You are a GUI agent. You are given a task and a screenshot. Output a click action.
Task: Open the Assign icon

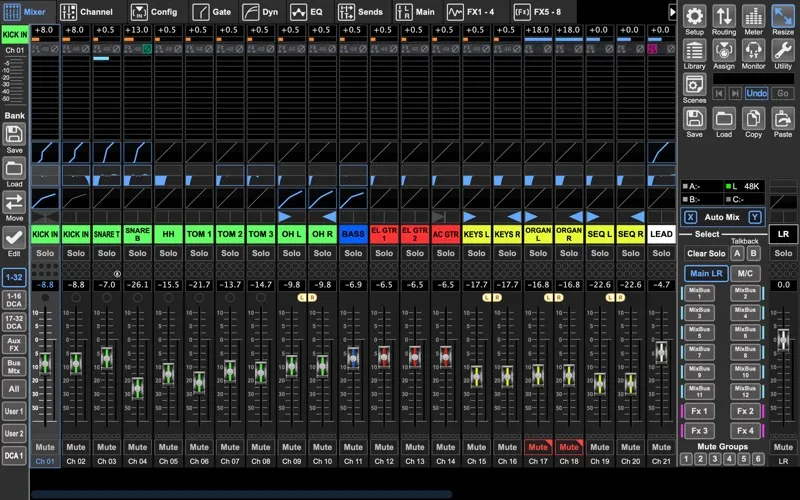point(724,51)
